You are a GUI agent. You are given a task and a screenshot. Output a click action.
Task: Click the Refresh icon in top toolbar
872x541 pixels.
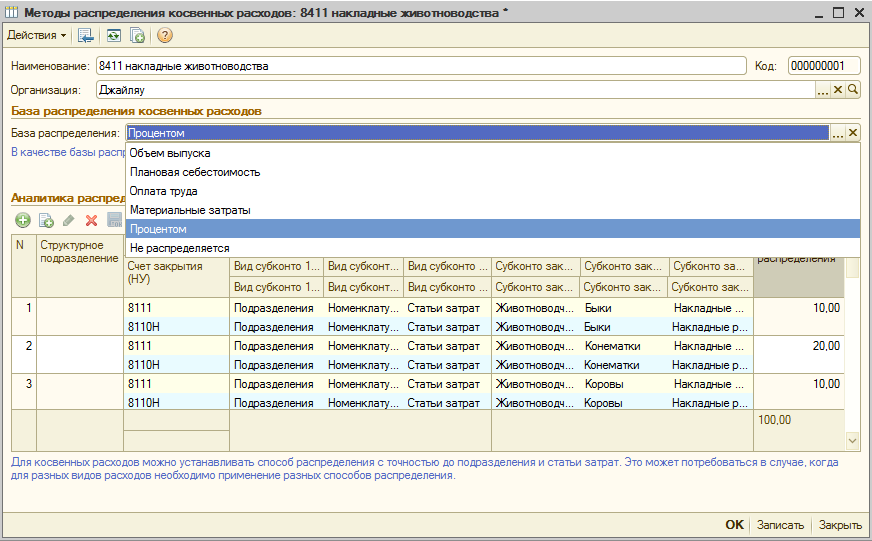click(x=114, y=35)
